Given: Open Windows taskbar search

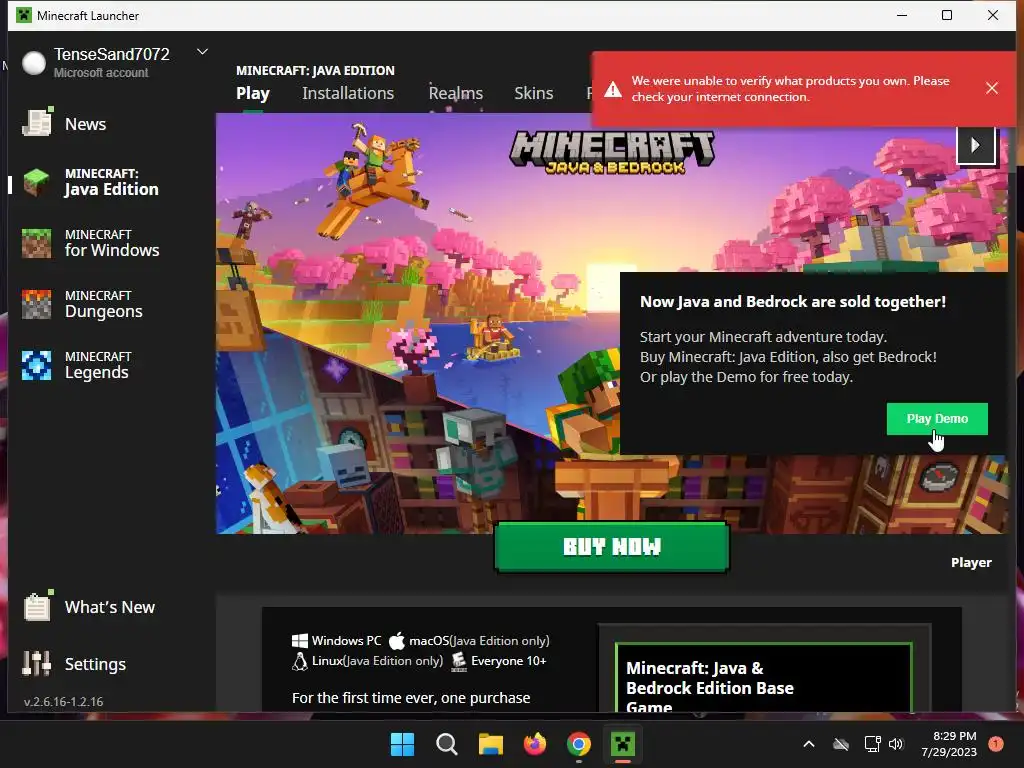Looking at the screenshot, I should [447, 744].
